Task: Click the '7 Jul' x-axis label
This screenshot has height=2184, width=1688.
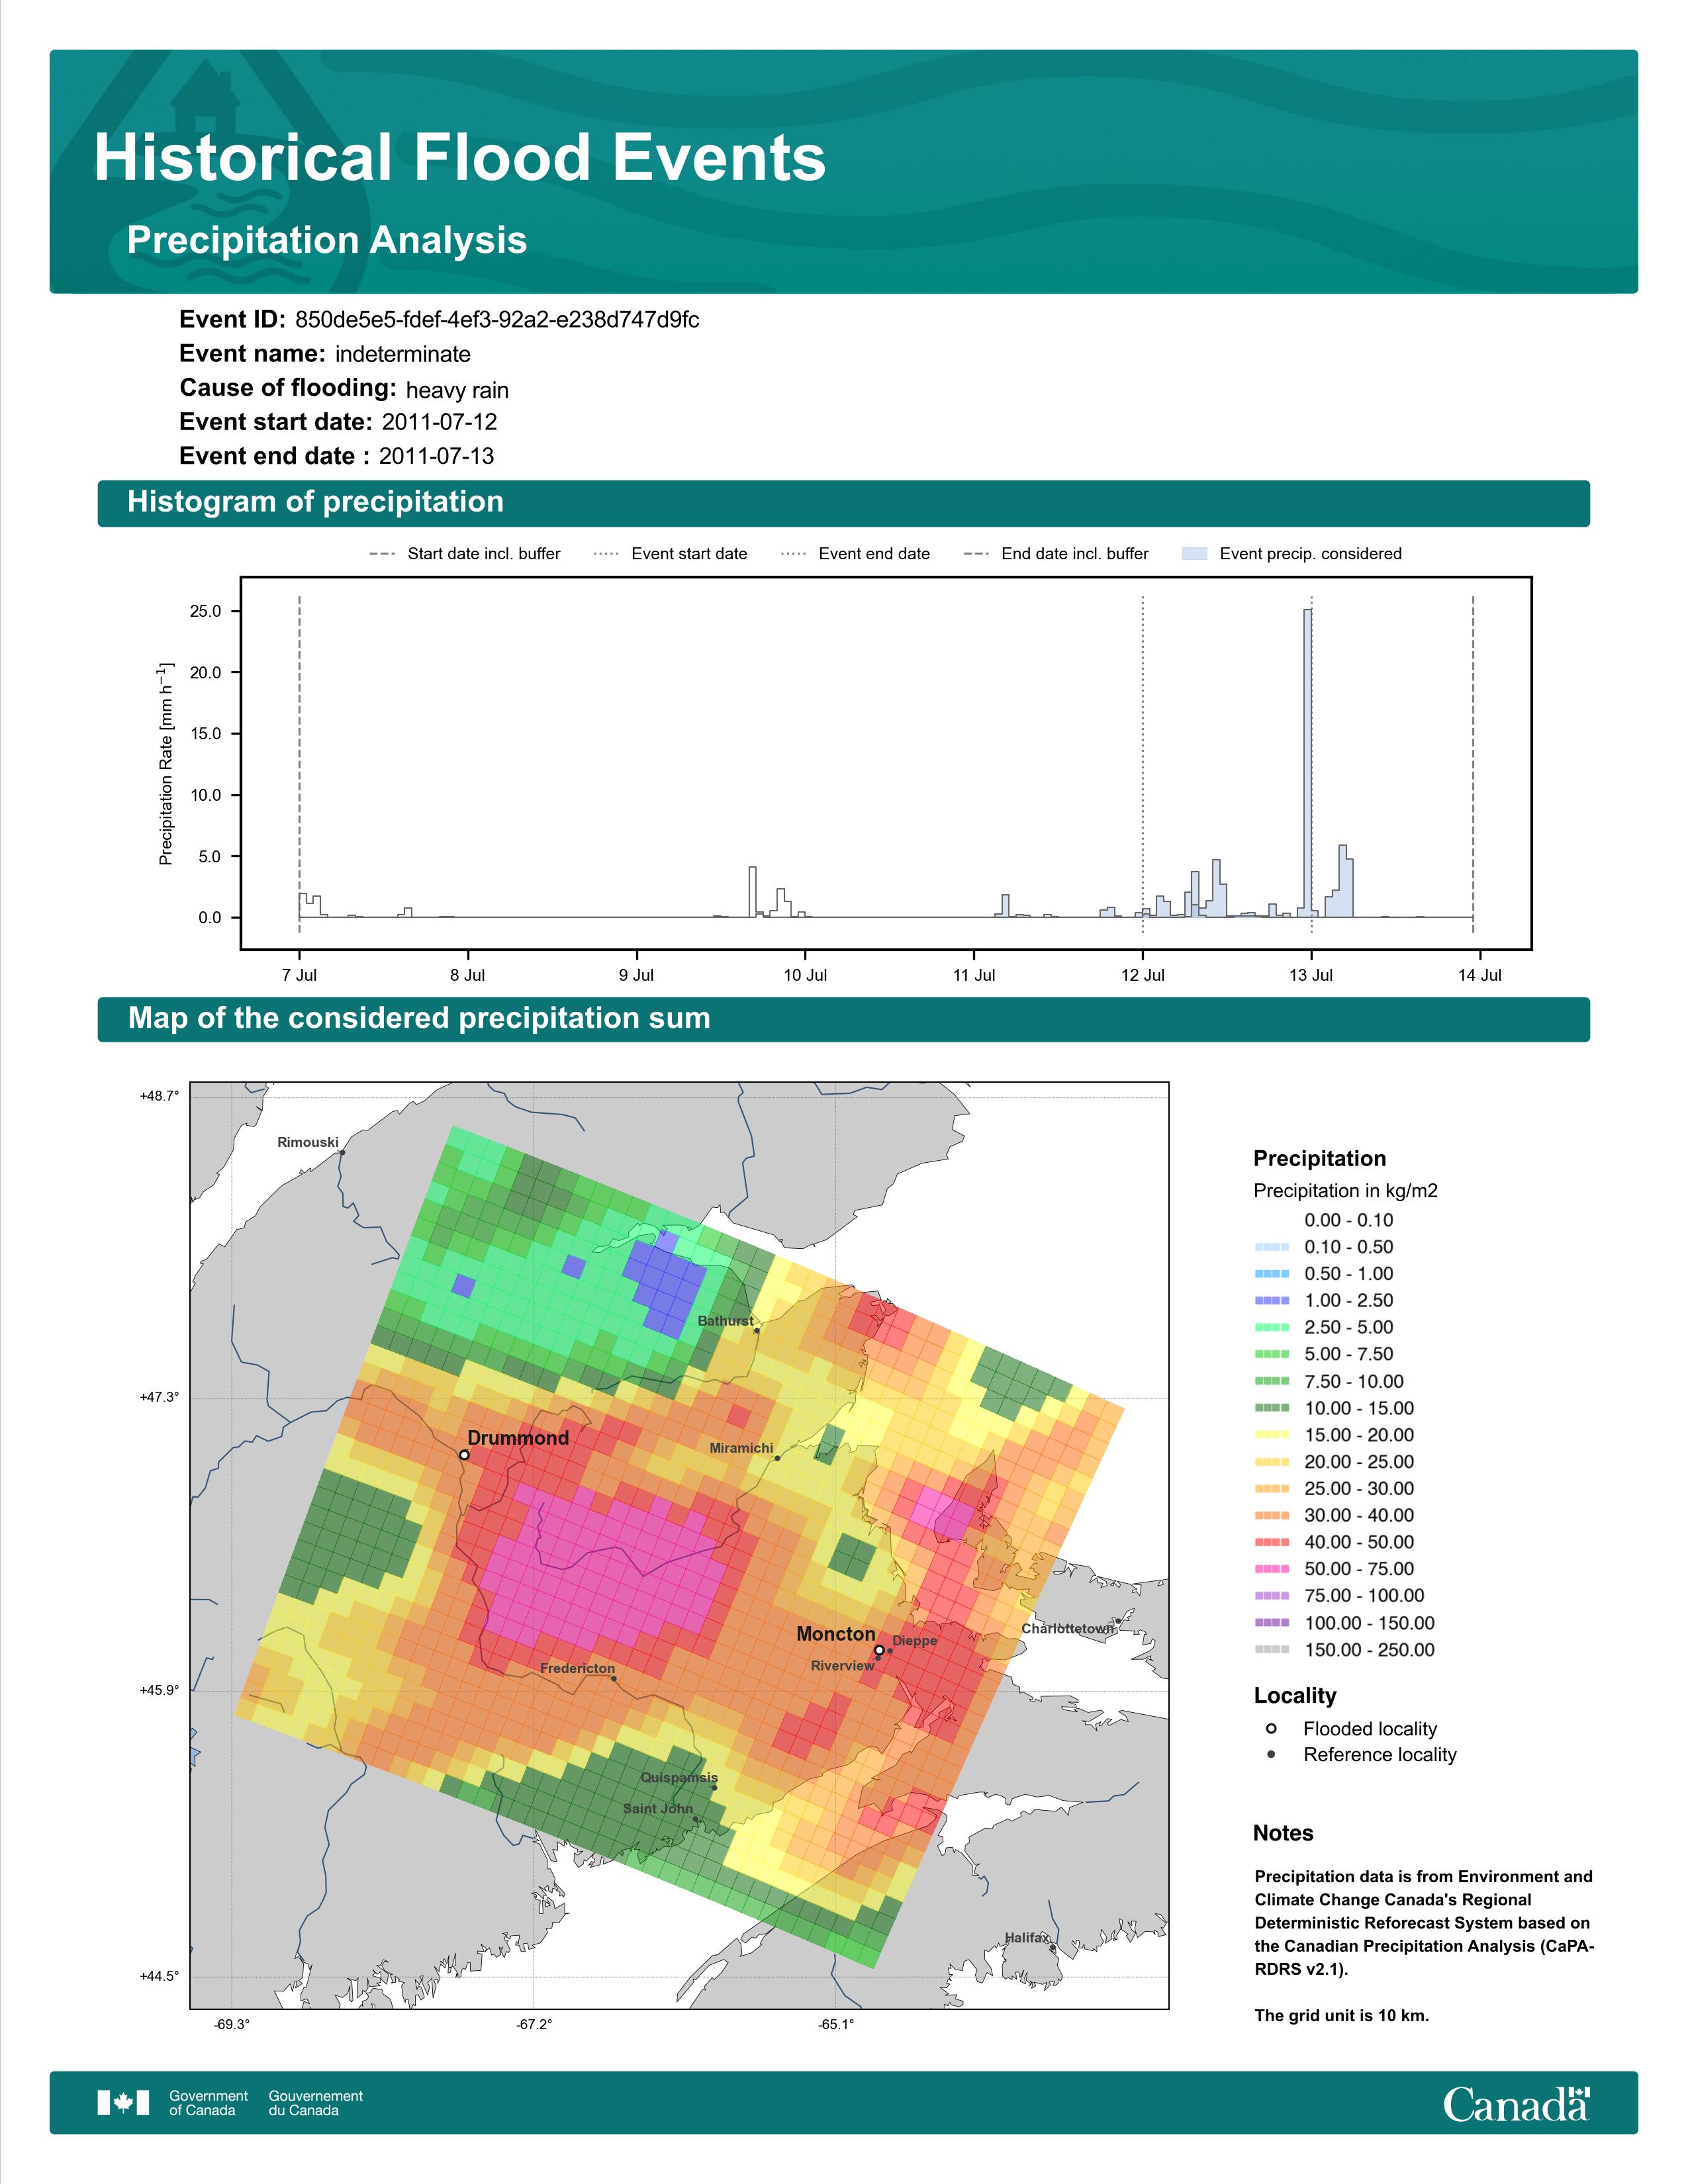Action: 299,975
